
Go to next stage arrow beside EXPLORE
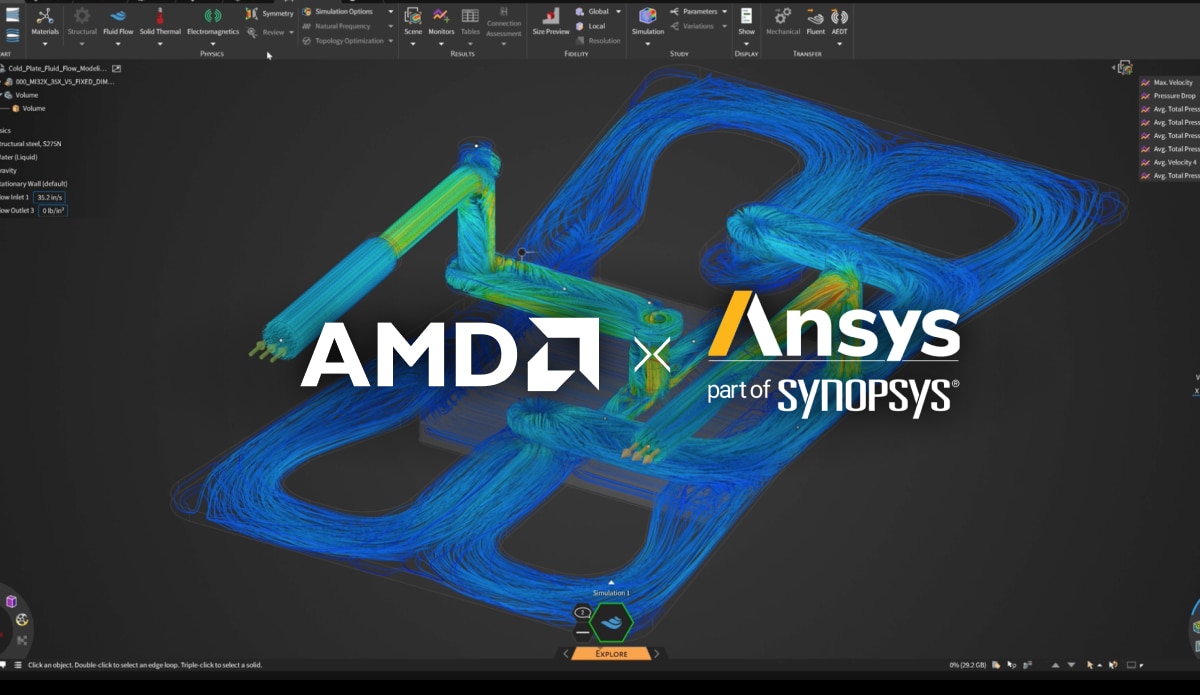(x=657, y=654)
